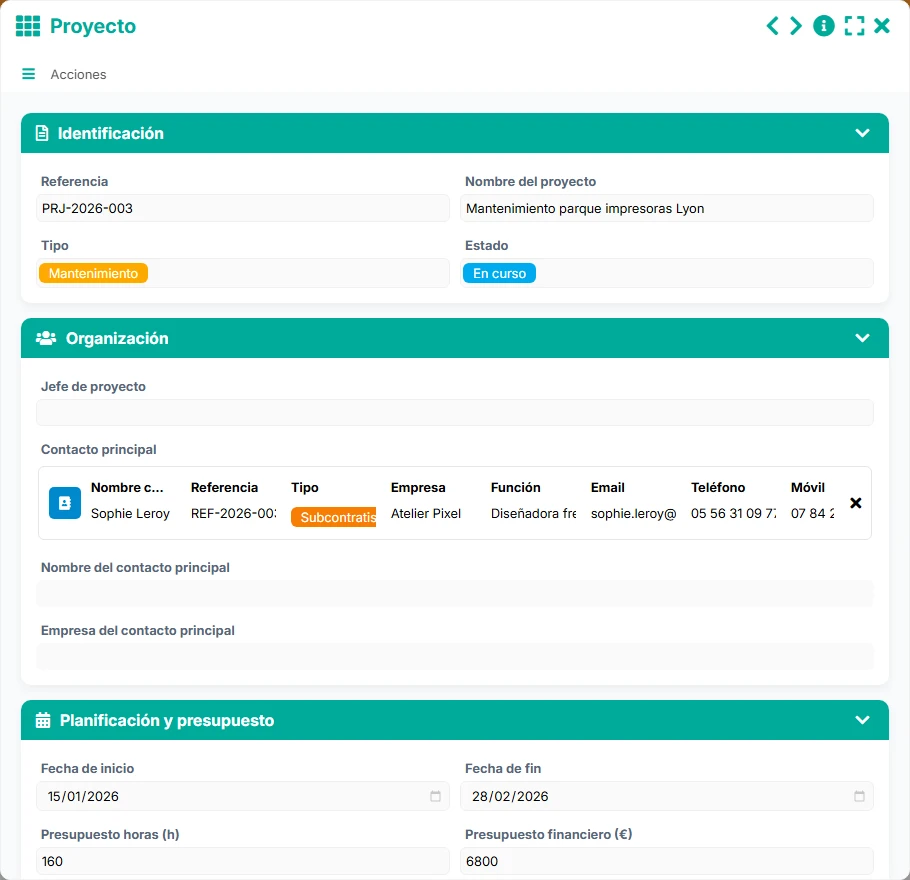
Task: Open Sophie Leroy contact card icon
Action: pyautogui.click(x=65, y=503)
